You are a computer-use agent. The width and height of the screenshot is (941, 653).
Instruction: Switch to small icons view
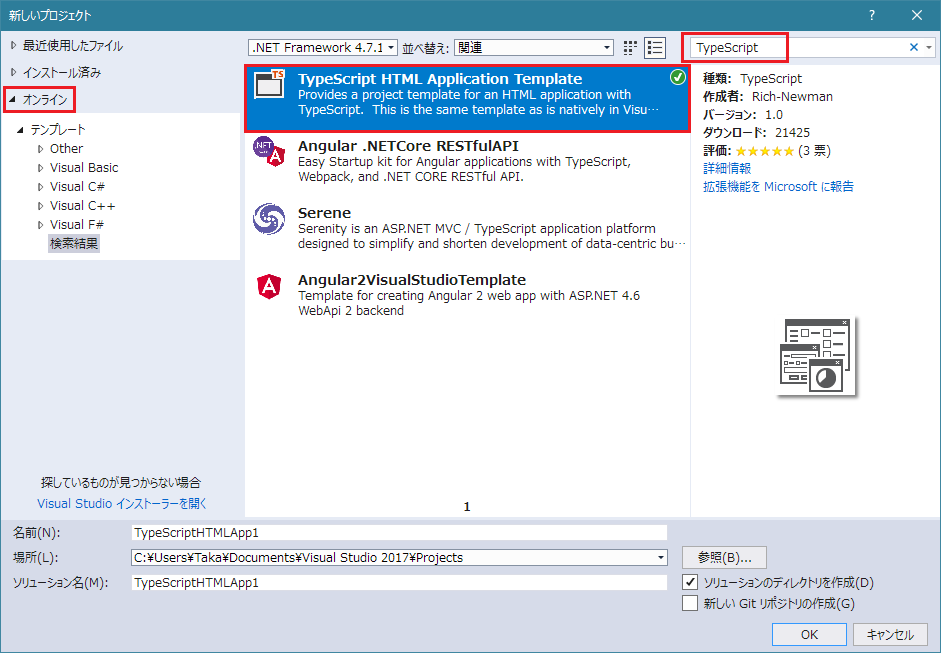630,48
